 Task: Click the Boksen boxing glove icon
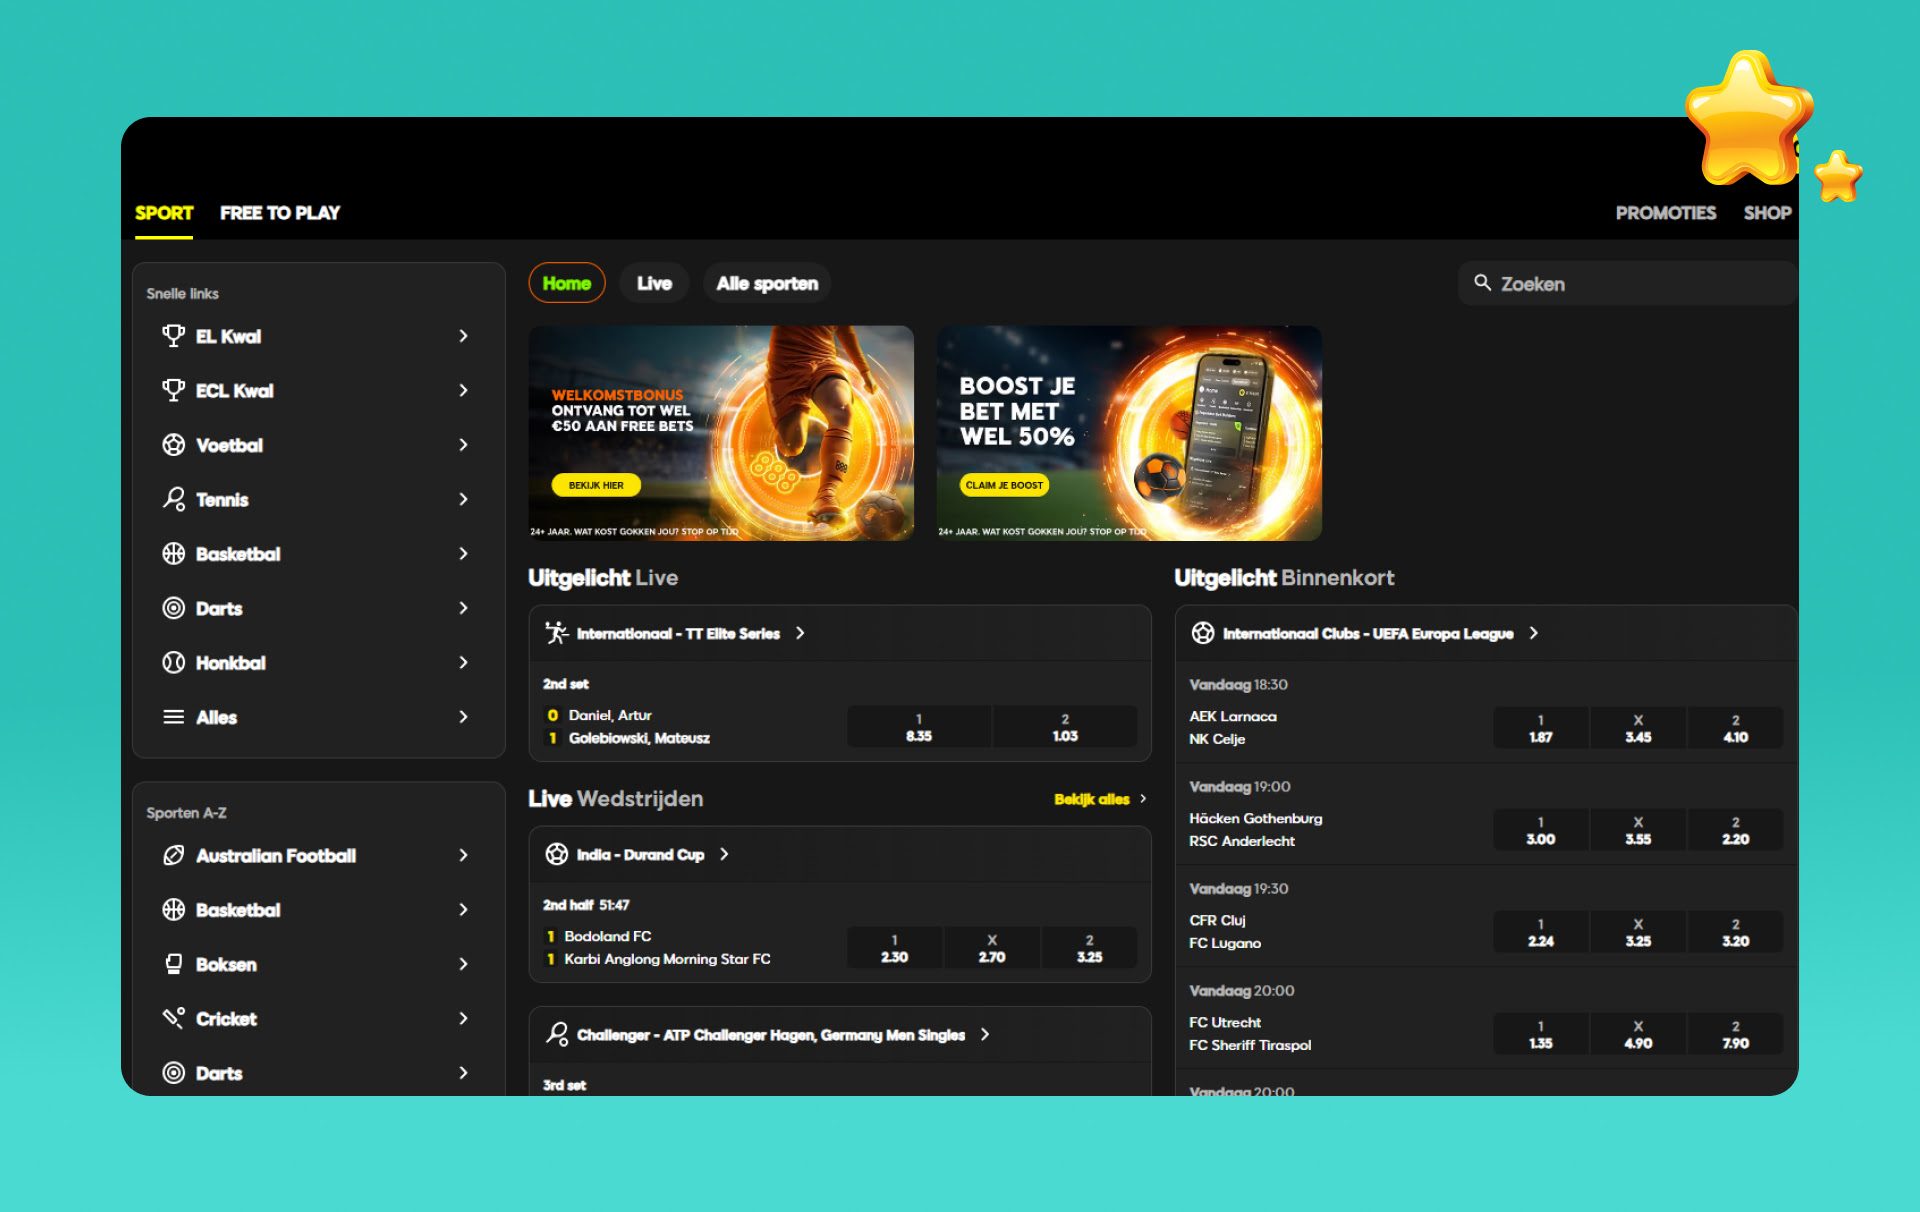tap(173, 964)
